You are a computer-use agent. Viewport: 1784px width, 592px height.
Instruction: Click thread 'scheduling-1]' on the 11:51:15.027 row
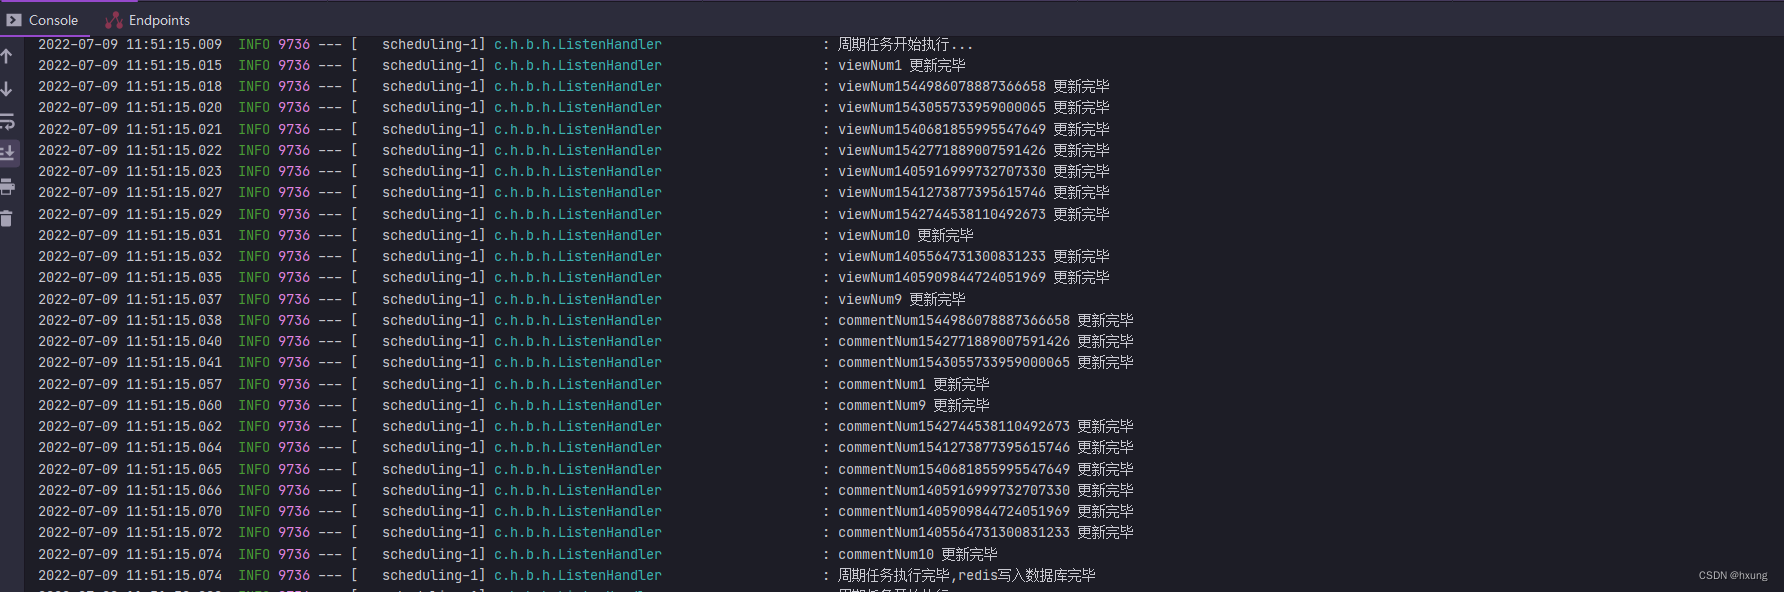434,192
